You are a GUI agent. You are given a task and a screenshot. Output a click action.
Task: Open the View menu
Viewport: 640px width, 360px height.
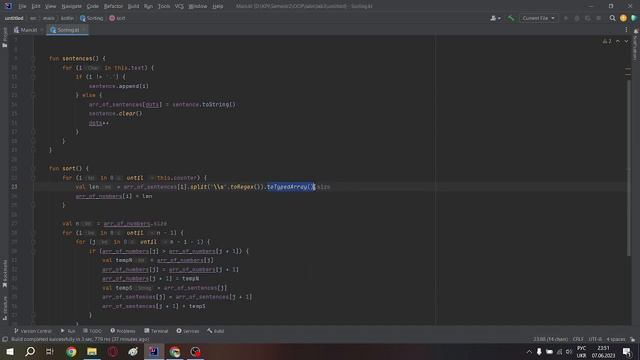coord(50,6)
